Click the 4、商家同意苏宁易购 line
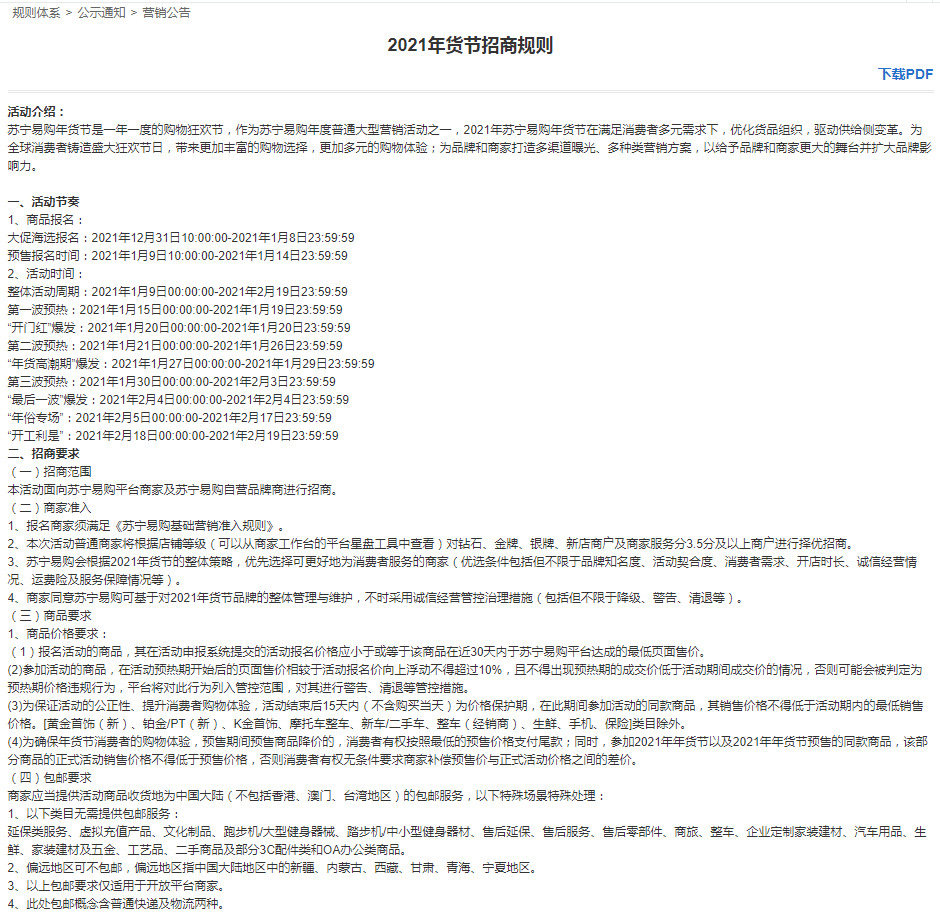This screenshot has width=940, height=916. 377,597
